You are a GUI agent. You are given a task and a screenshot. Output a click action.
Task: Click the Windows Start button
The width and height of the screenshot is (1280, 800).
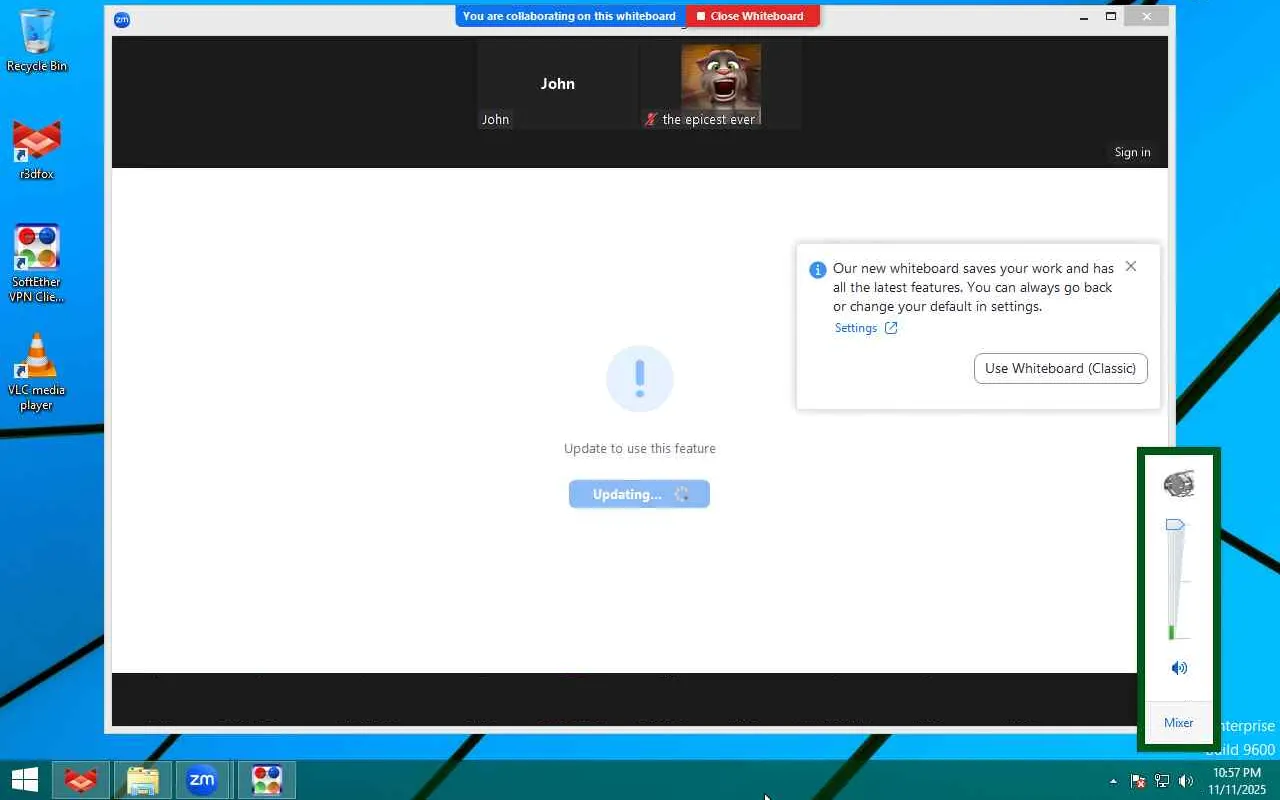click(24, 780)
